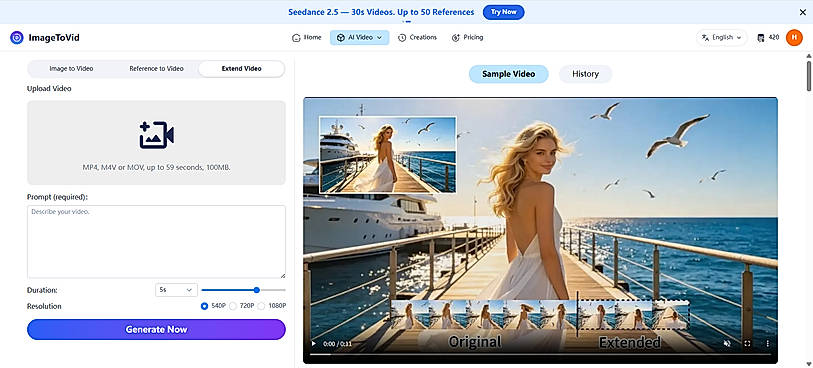This screenshot has height=368, width=813.
Task: Play the sample video
Action: tap(313, 344)
